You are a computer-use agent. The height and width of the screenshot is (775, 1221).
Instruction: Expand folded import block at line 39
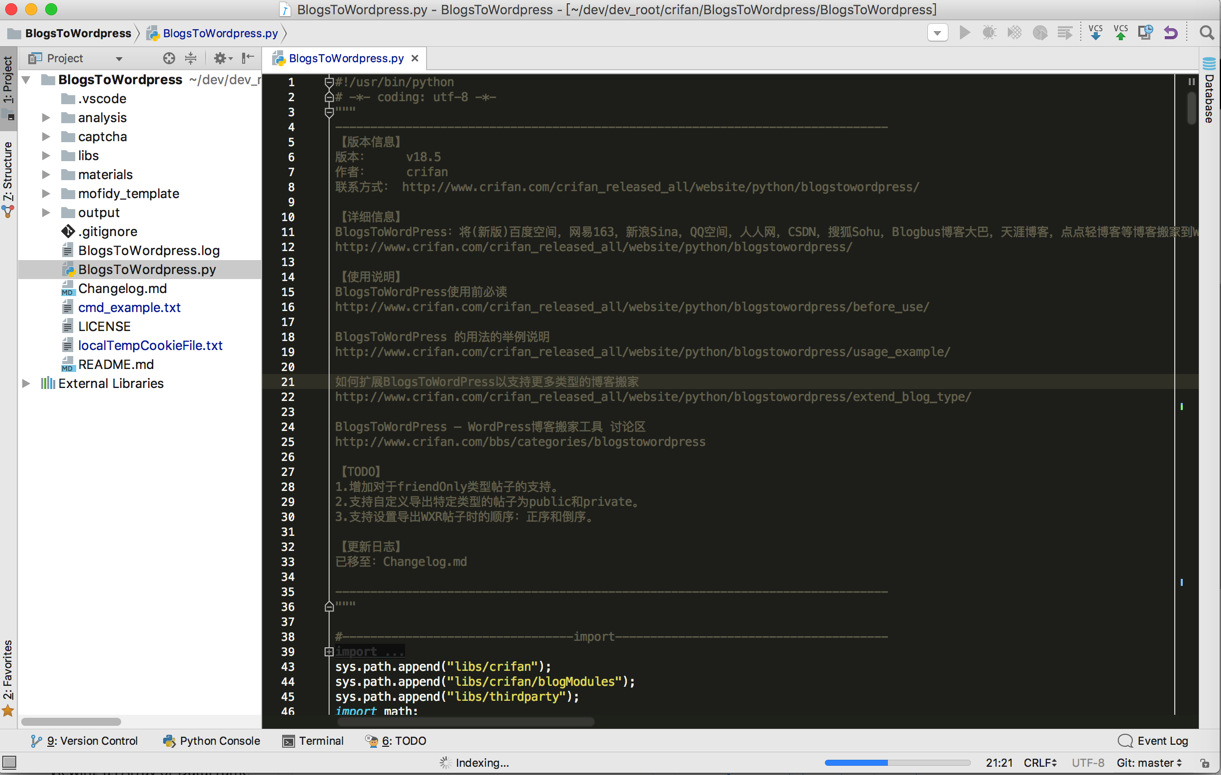tap(329, 652)
